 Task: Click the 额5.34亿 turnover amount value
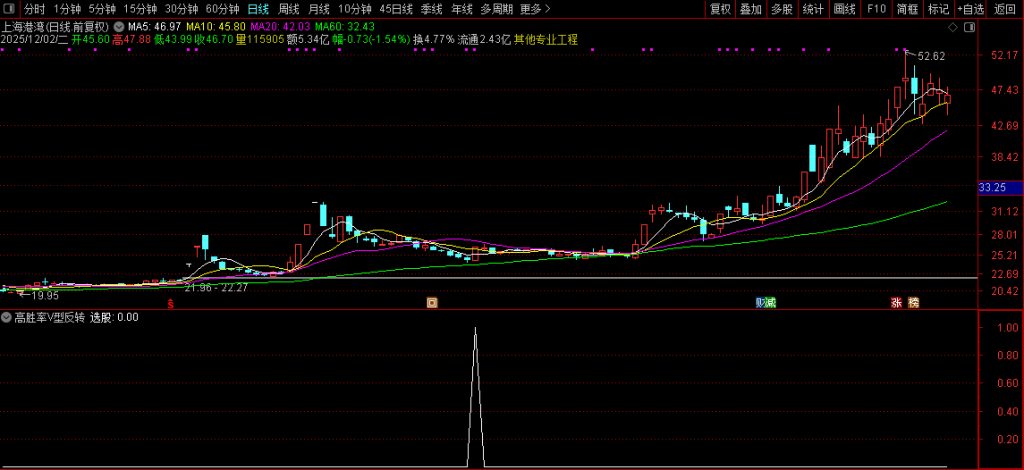[308, 40]
